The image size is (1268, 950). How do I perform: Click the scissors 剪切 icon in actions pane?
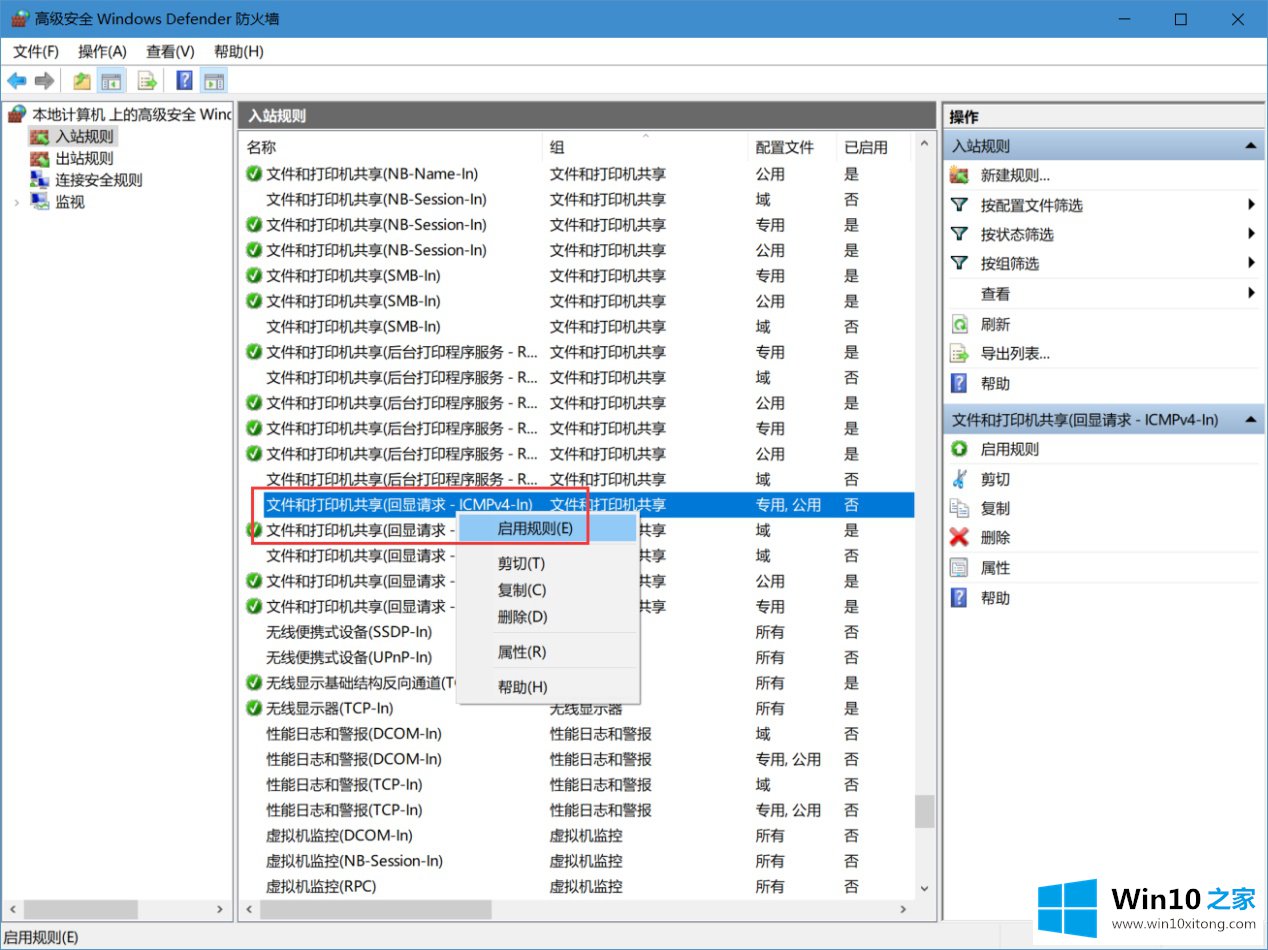coord(960,479)
